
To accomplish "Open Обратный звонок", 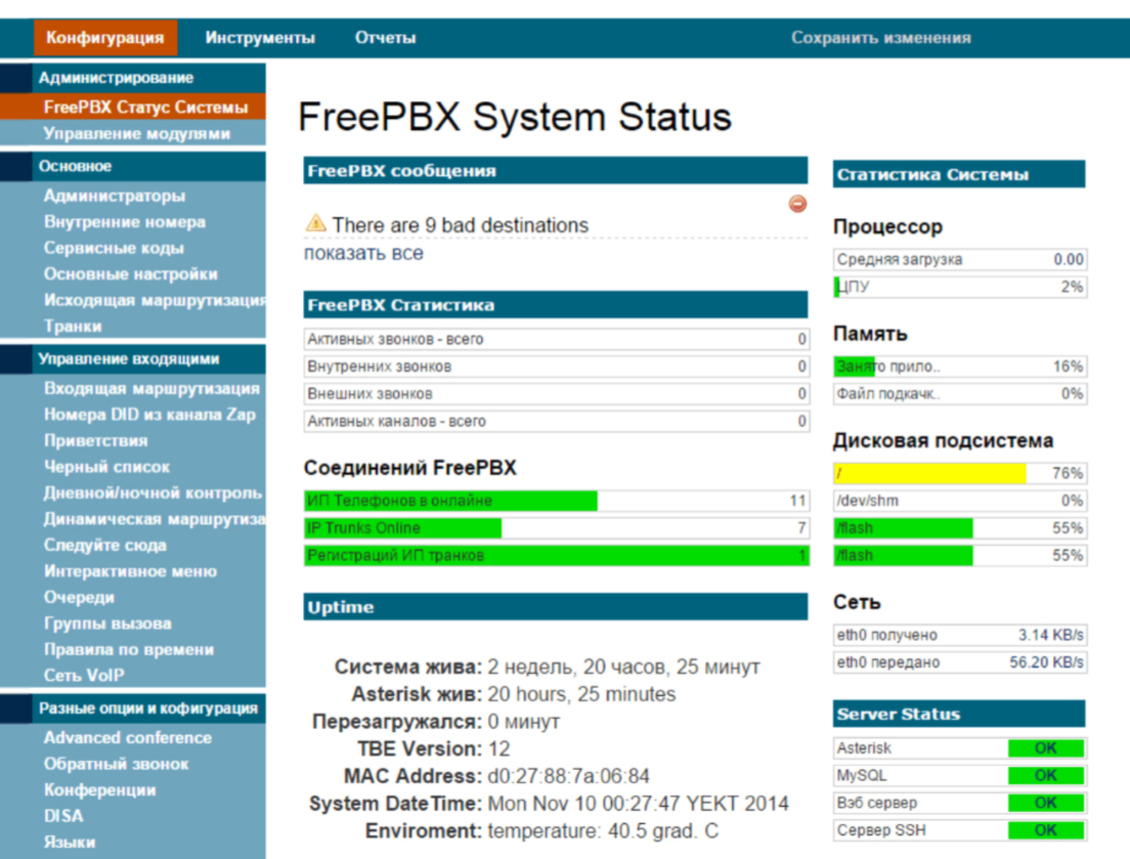I will coord(116,764).
